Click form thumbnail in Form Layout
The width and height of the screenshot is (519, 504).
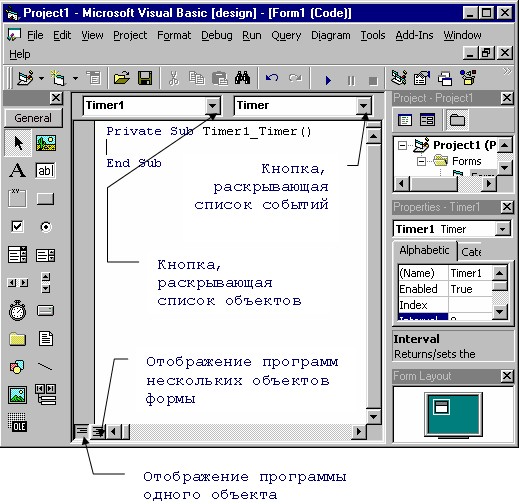click(441, 407)
